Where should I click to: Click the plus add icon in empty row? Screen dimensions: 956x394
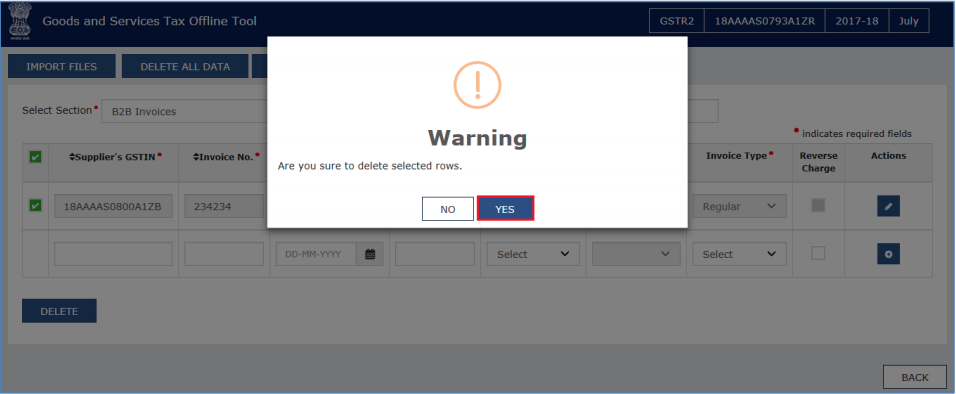pyautogui.click(x=888, y=254)
